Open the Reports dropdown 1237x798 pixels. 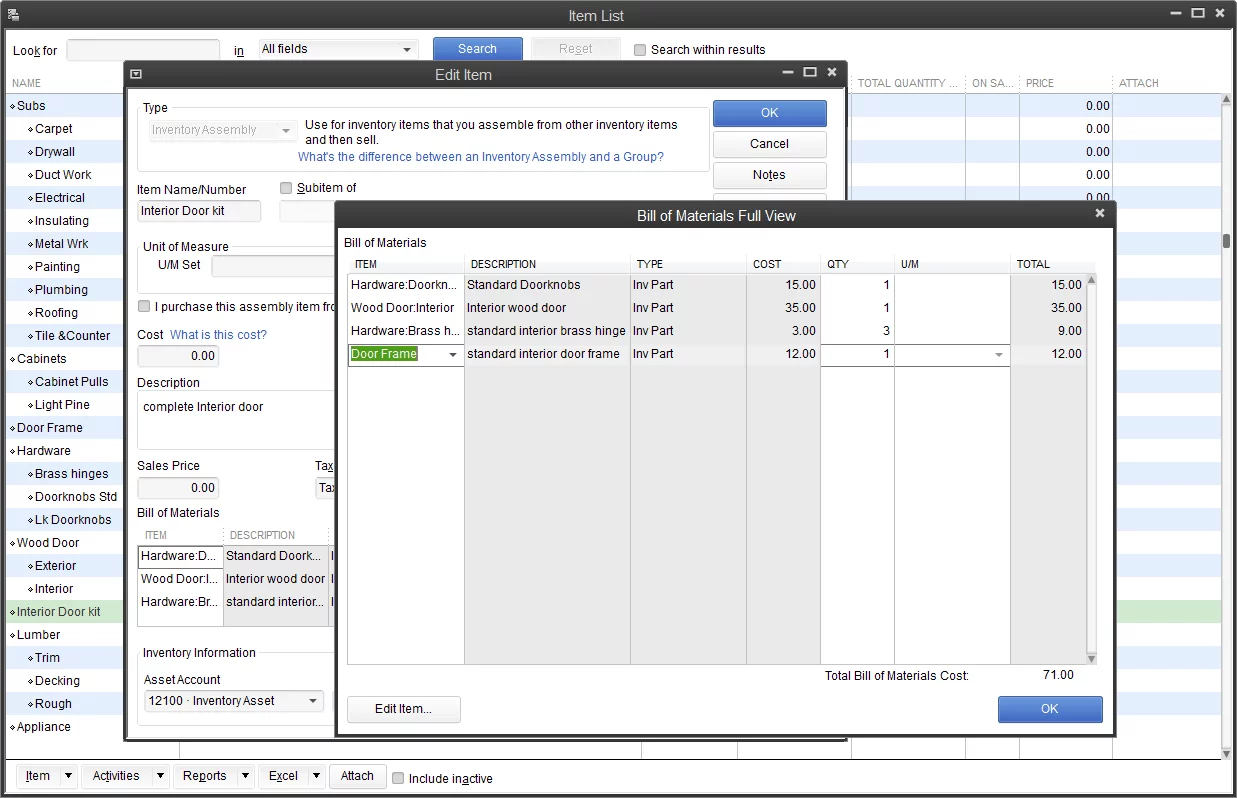pos(213,776)
